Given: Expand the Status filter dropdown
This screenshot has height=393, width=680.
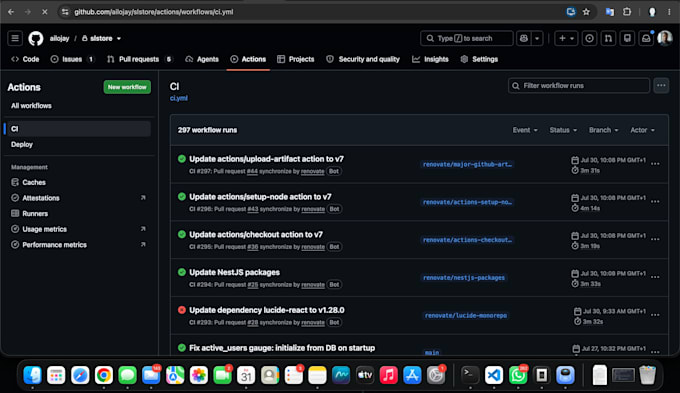Looking at the screenshot, I should (x=563, y=130).
